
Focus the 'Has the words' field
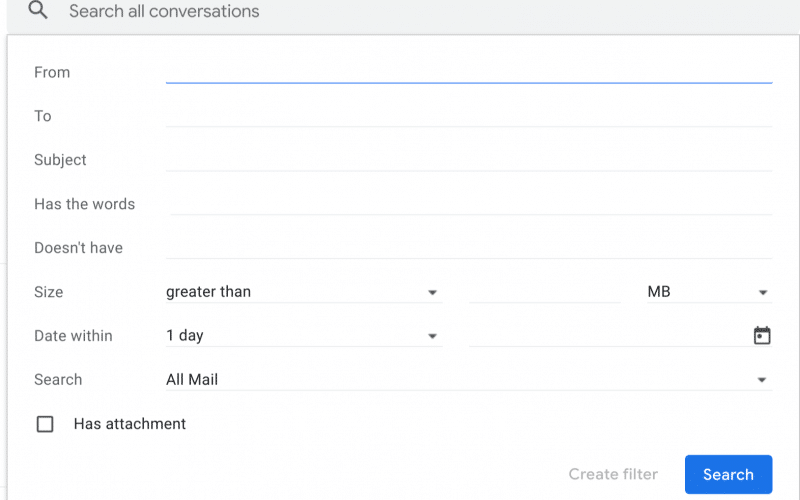click(470, 204)
